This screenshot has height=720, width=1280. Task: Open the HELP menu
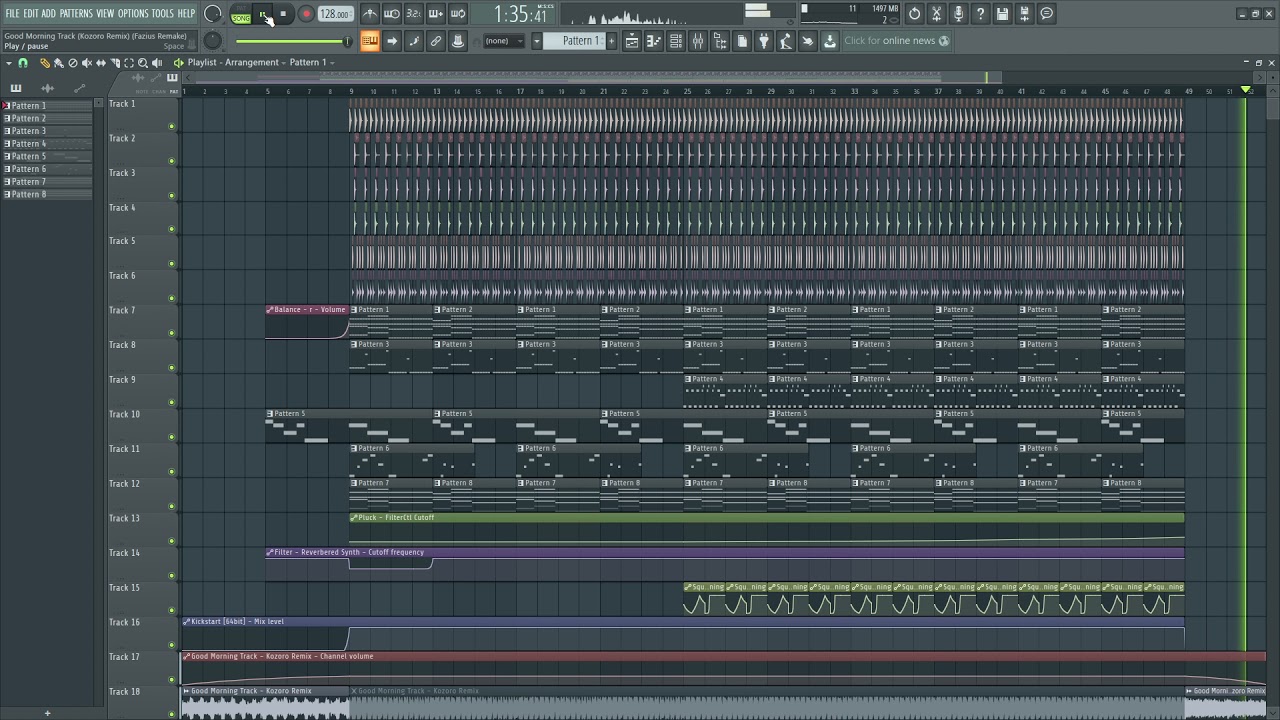coord(186,13)
